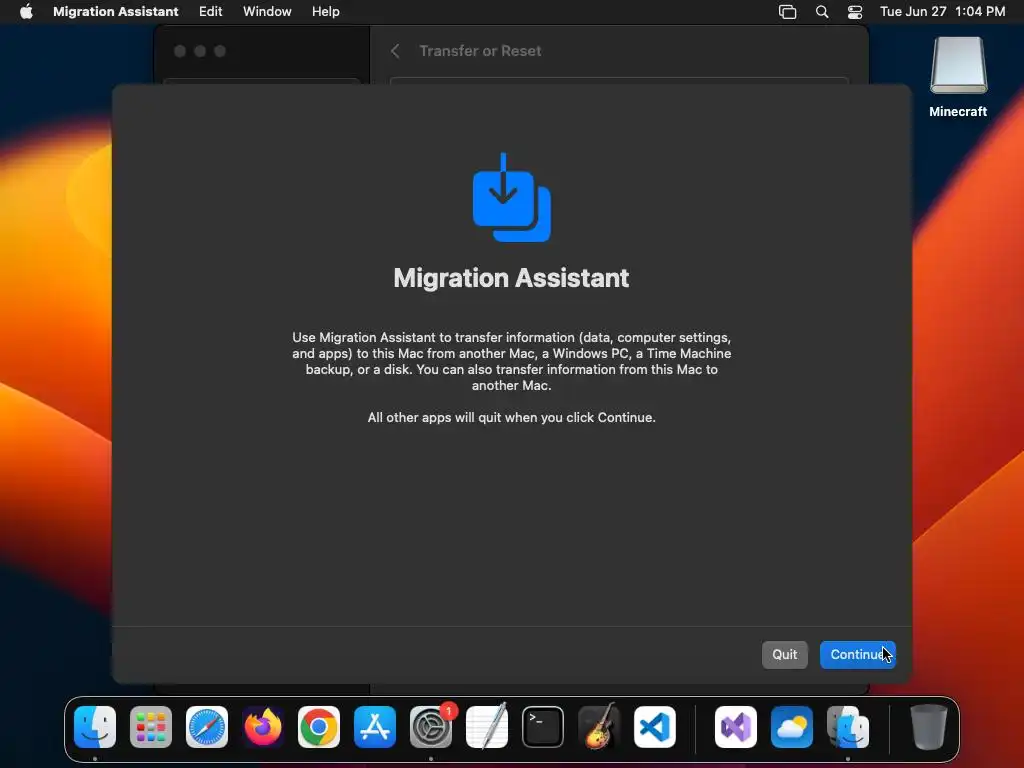This screenshot has width=1024, height=768.
Task: Click the Transfer or Reset window title
Action: click(x=480, y=51)
